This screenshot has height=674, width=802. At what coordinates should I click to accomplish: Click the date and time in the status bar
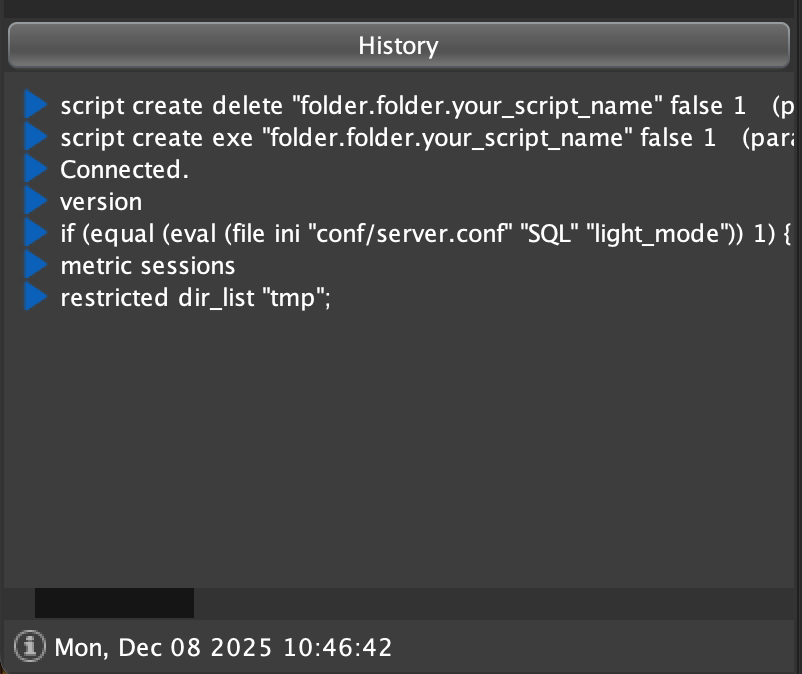(x=223, y=647)
